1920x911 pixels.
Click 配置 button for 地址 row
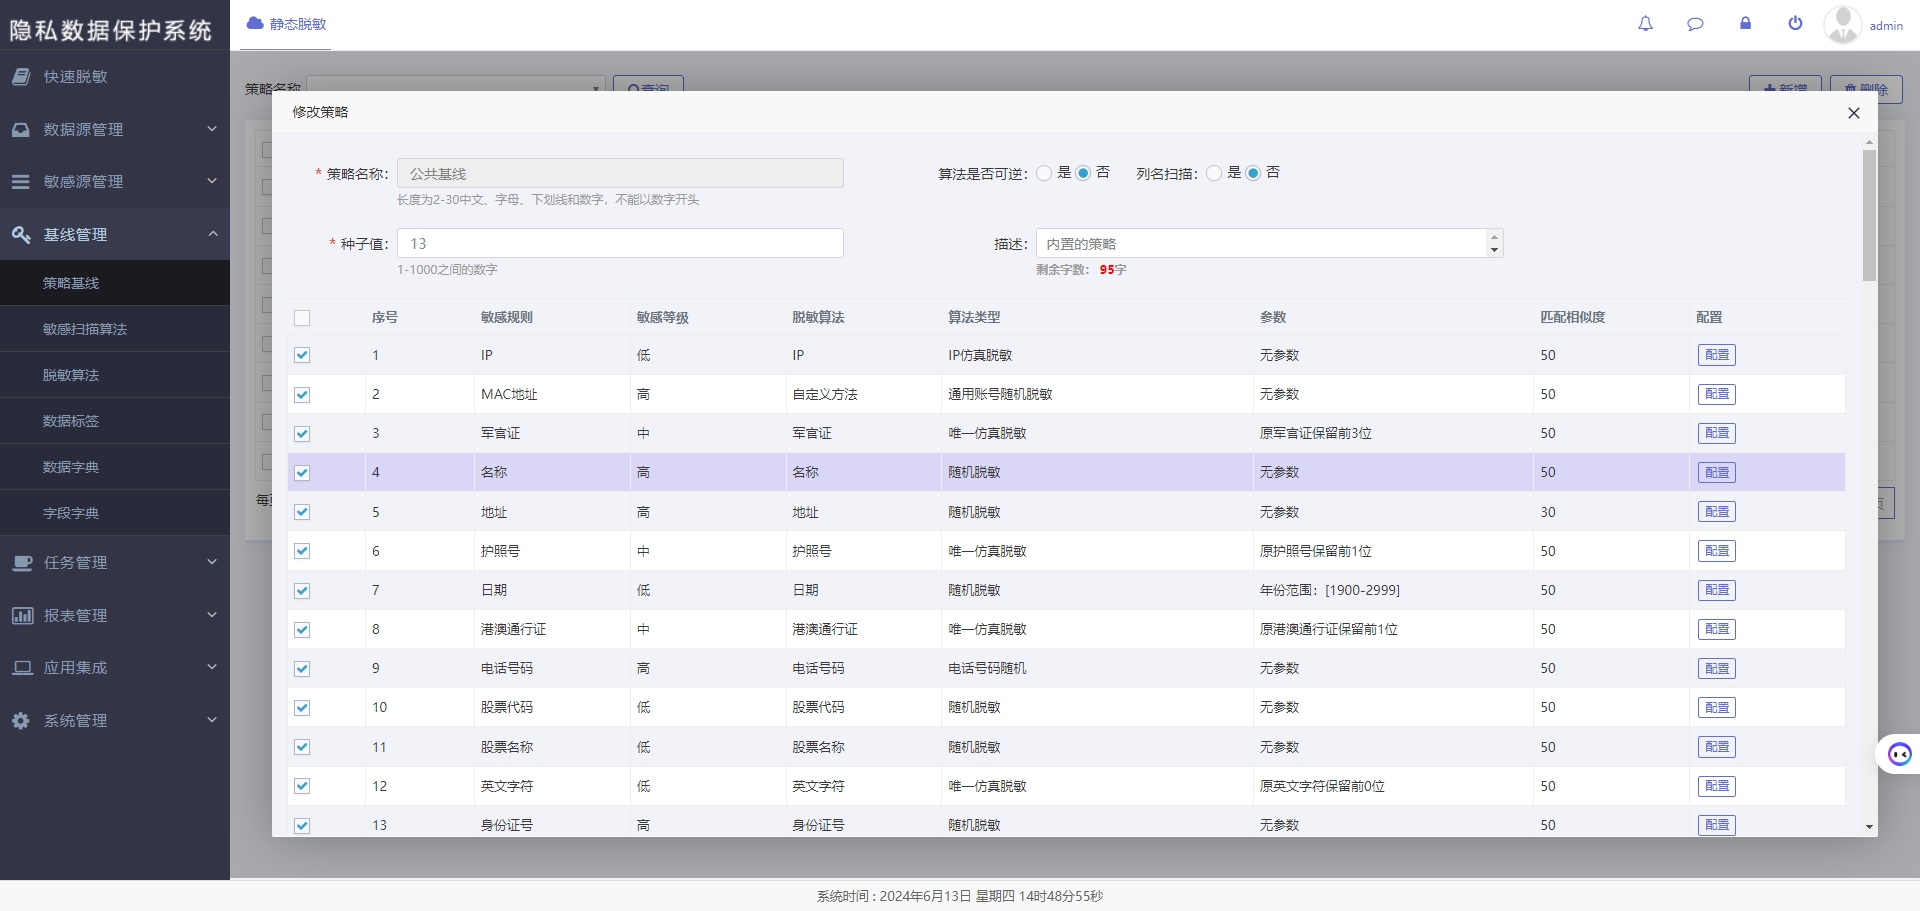pyautogui.click(x=1717, y=512)
